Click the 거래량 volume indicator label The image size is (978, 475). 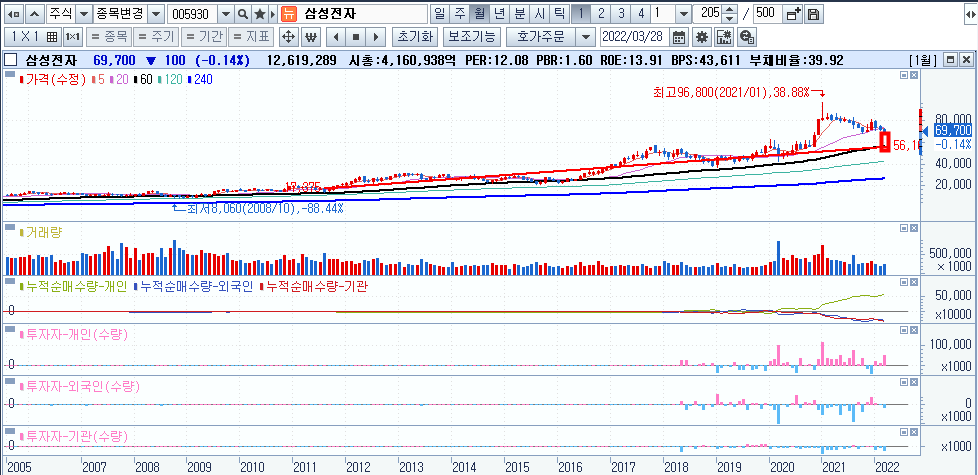[44, 232]
